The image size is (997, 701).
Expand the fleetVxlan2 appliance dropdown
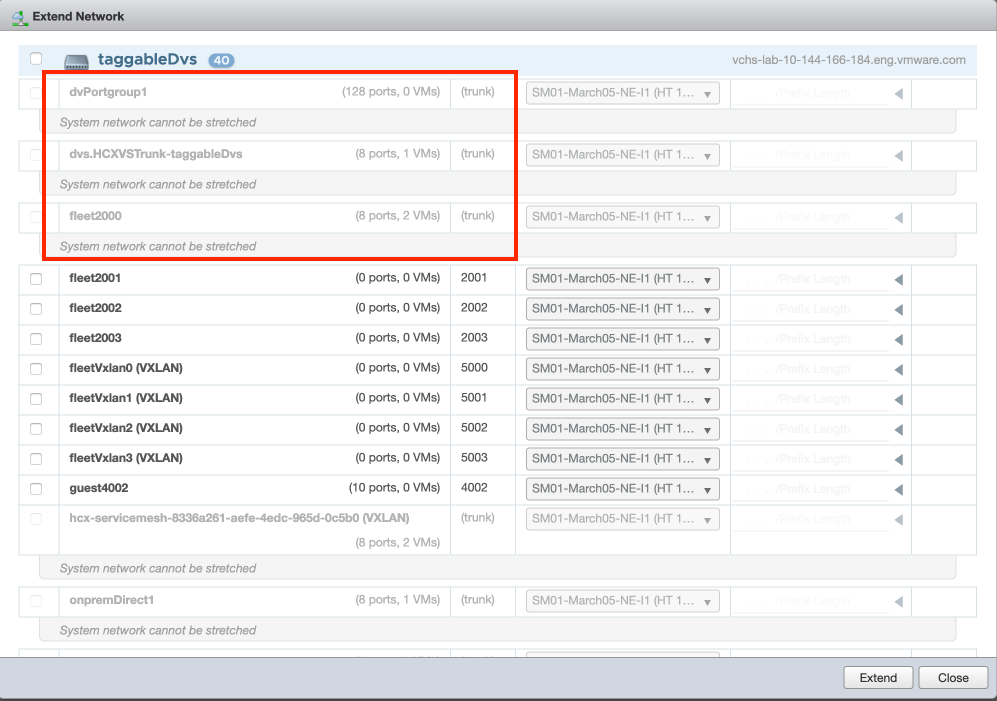pos(622,429)
